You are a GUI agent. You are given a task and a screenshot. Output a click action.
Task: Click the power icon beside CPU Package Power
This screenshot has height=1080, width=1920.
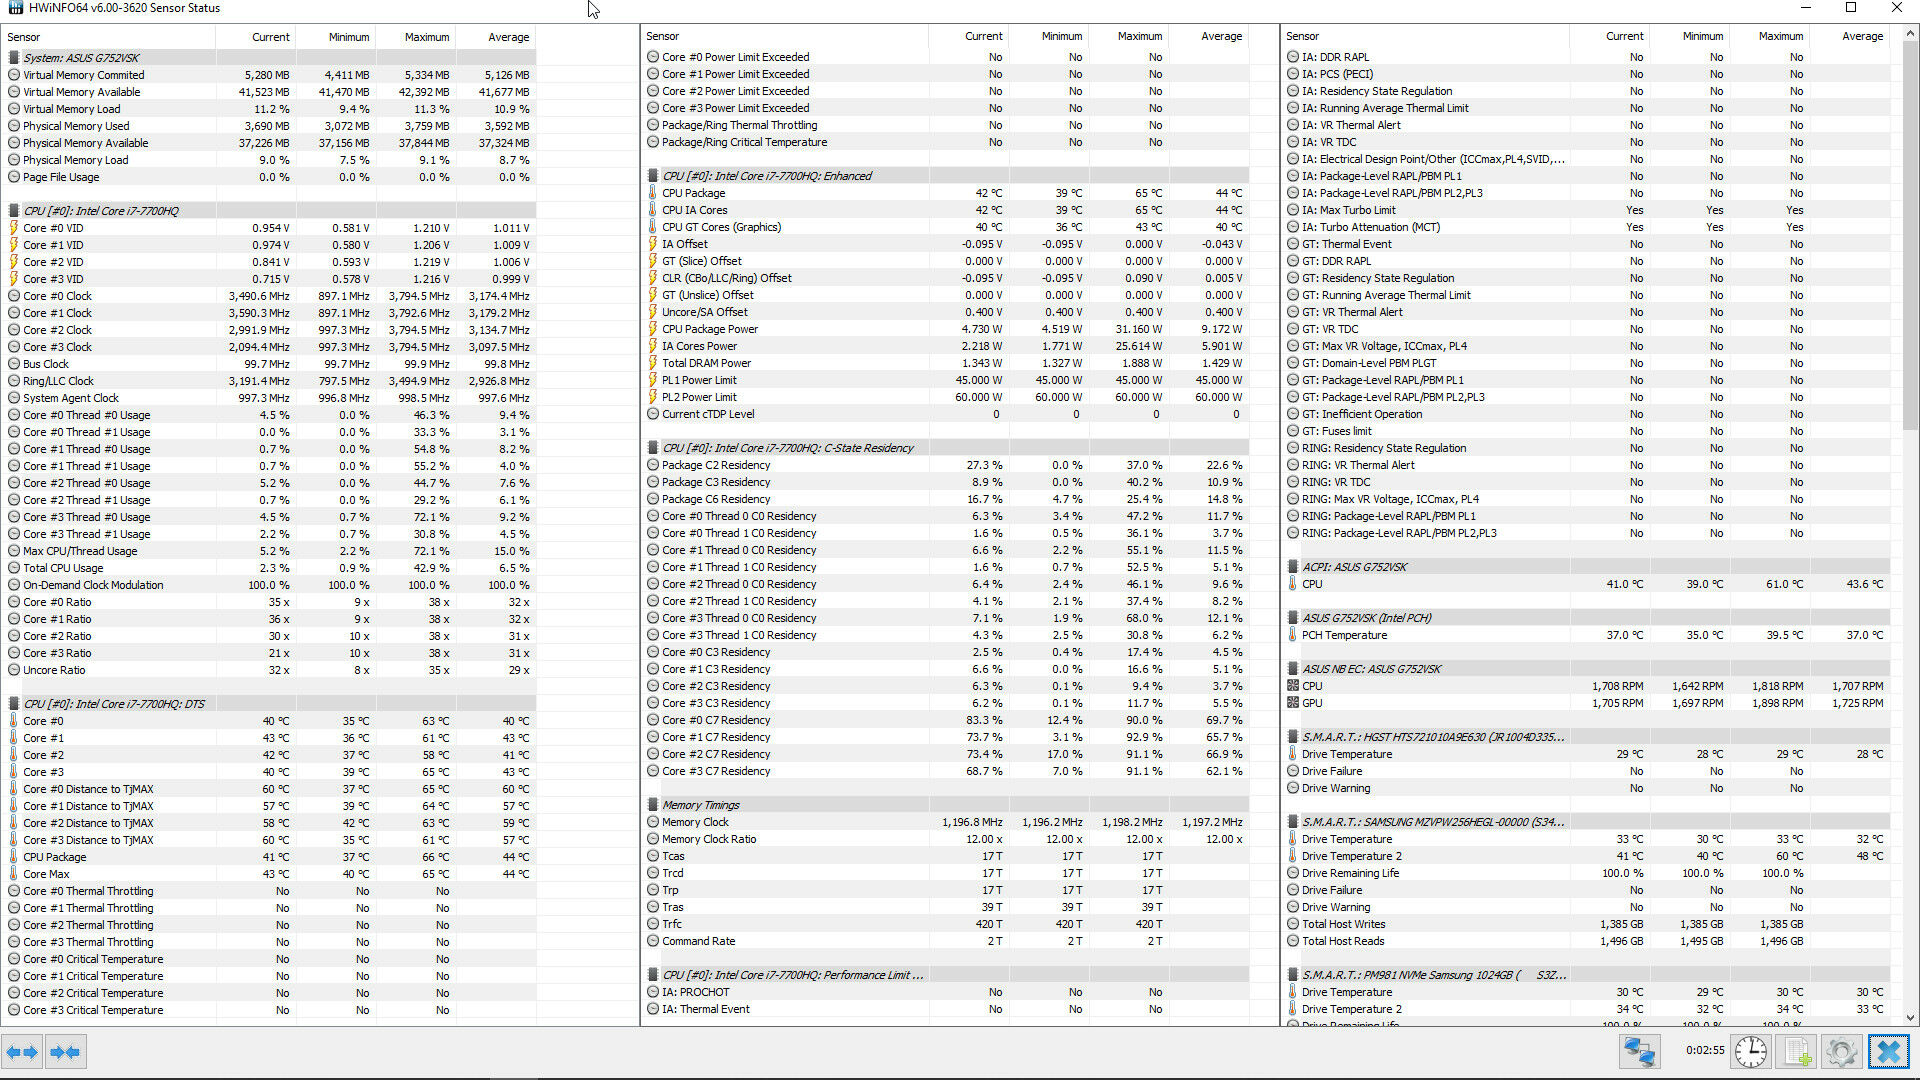tap(653, 329)
